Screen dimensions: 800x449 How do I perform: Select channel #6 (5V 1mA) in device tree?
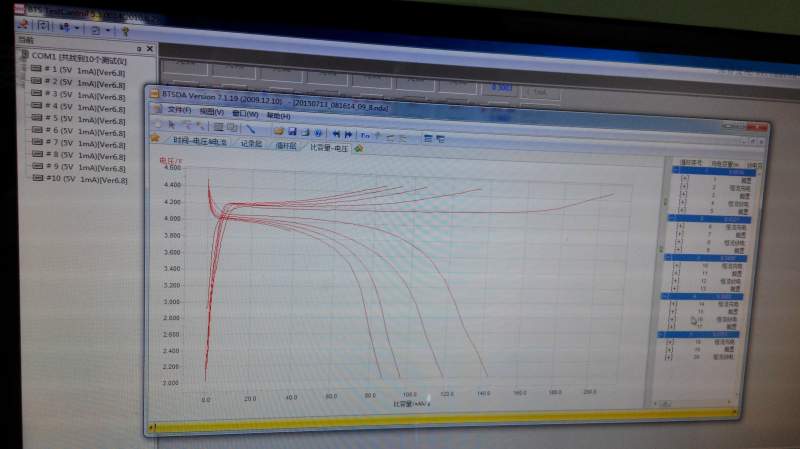tap(78, 131)
